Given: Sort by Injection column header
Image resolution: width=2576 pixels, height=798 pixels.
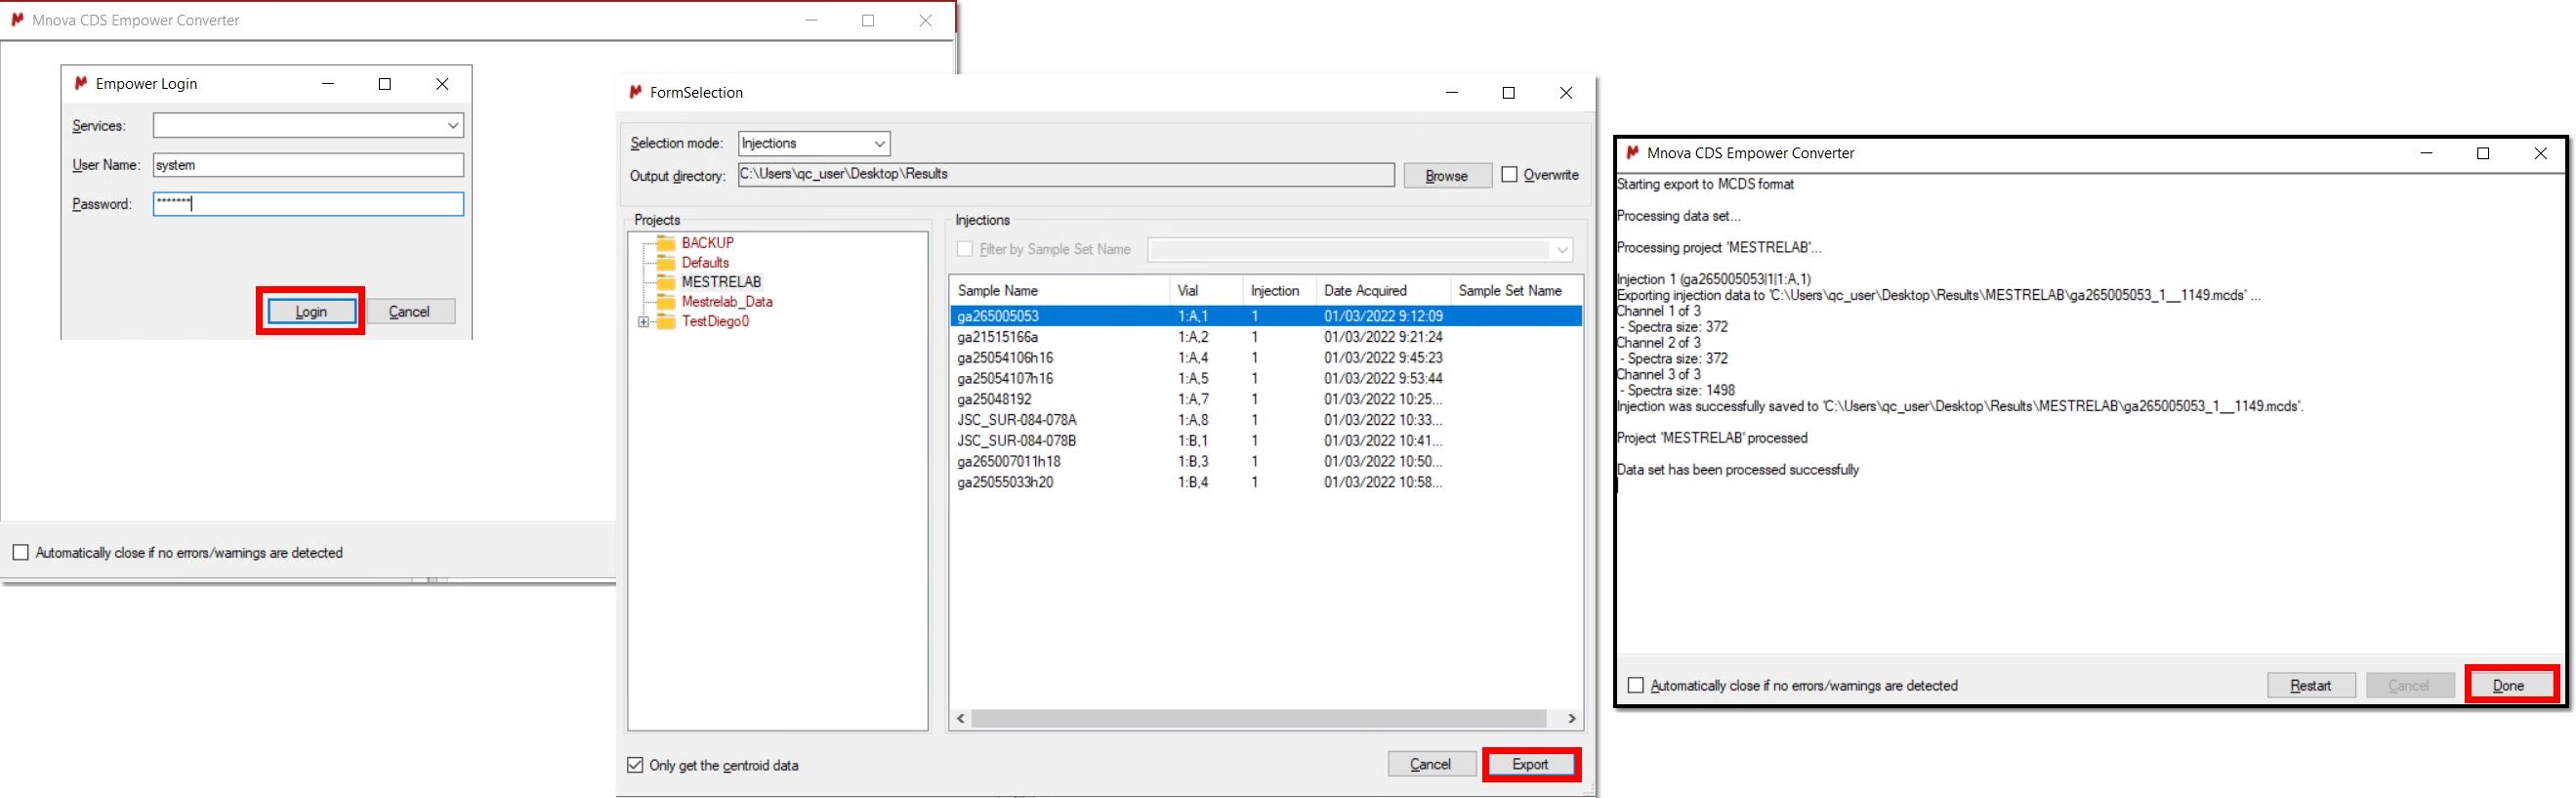Looking at the screenshot, I should [1279, 290].
